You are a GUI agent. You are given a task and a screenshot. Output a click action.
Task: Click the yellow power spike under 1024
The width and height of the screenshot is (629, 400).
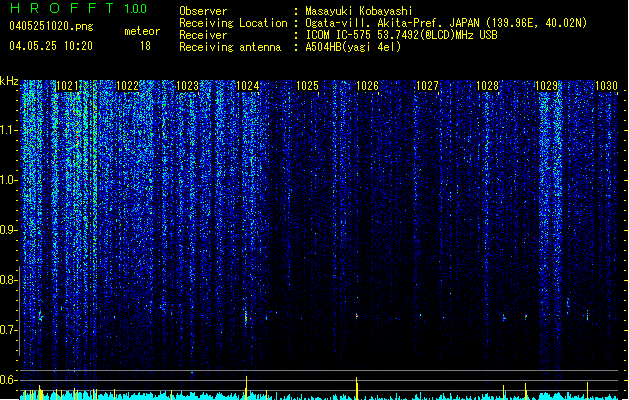(x=246, y=388)
